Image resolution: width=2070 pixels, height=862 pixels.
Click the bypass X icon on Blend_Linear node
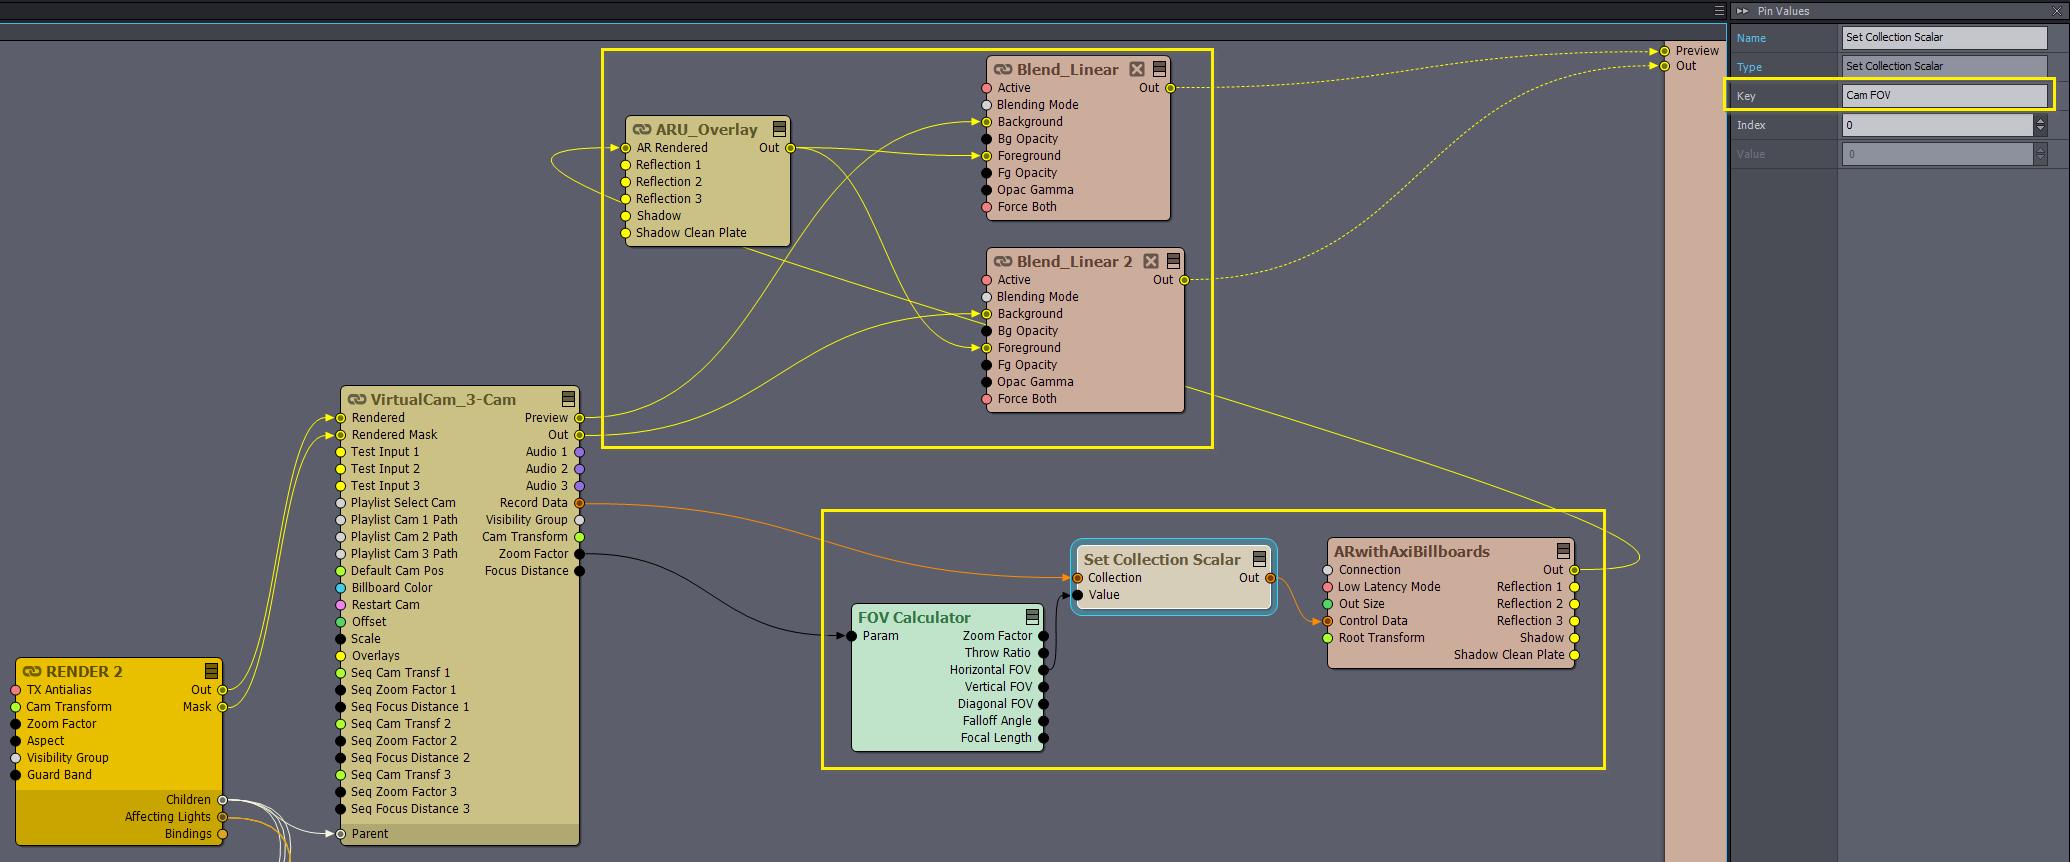coord(1137,69)
